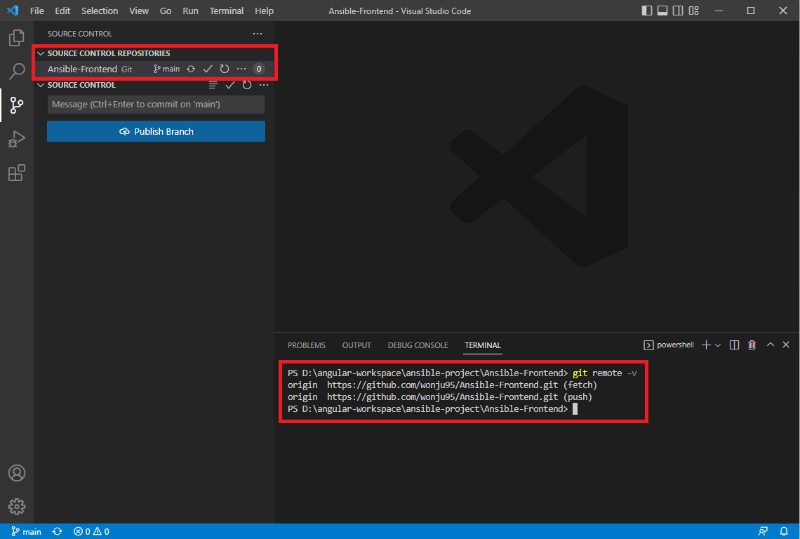Click view as tree icon in Source Control header
Image resolution: width=800 pixels, height=539 pixels.
[x=213, y=85]
